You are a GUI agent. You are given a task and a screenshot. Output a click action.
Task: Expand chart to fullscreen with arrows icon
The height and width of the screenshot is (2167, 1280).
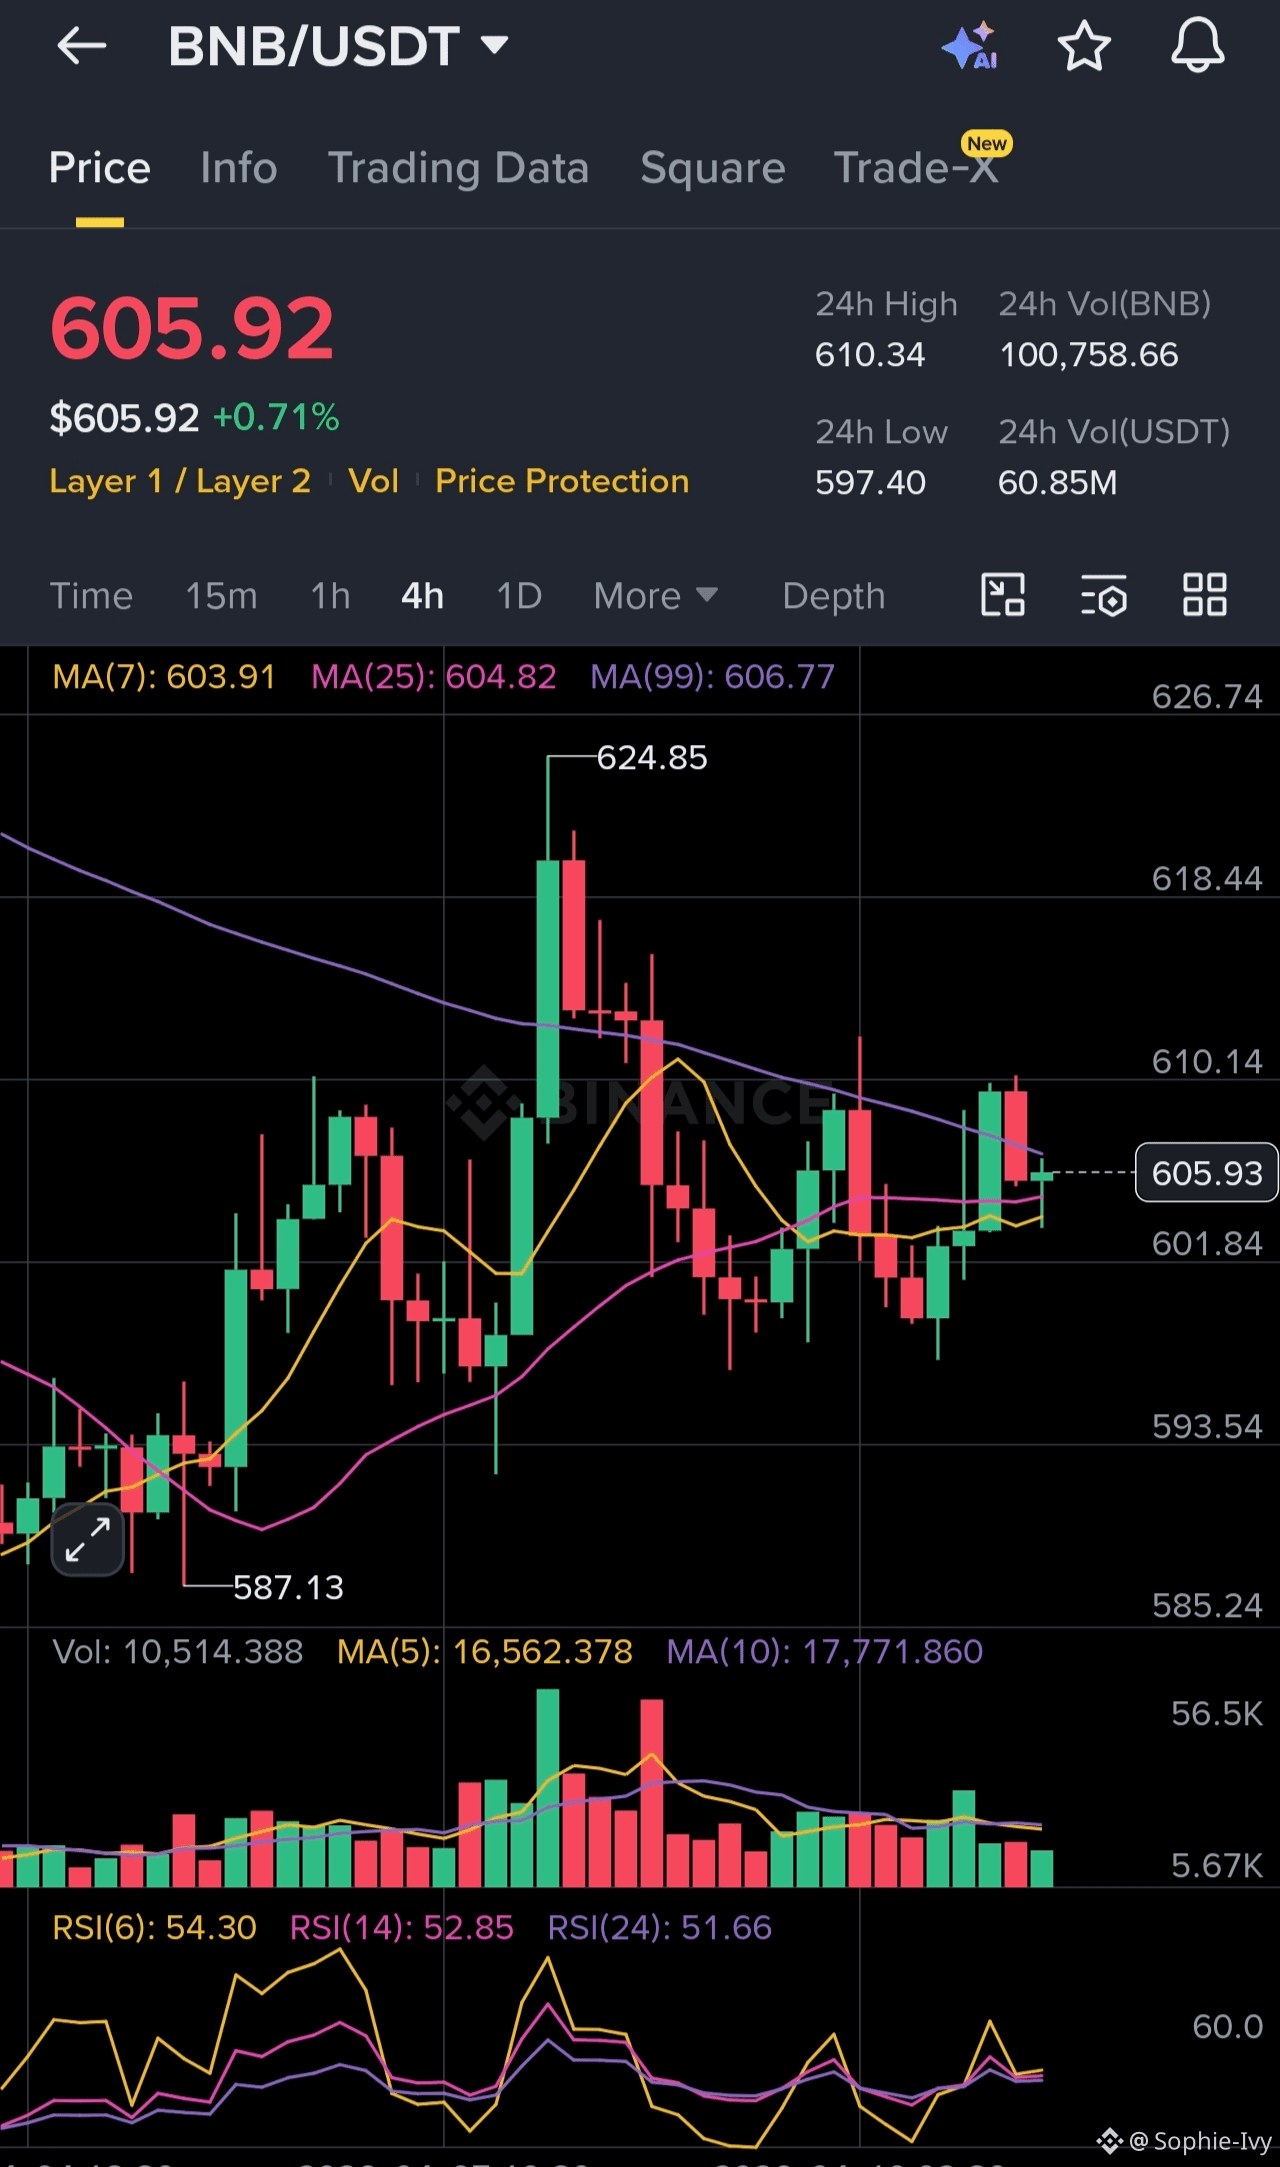tap(88, 1539)
